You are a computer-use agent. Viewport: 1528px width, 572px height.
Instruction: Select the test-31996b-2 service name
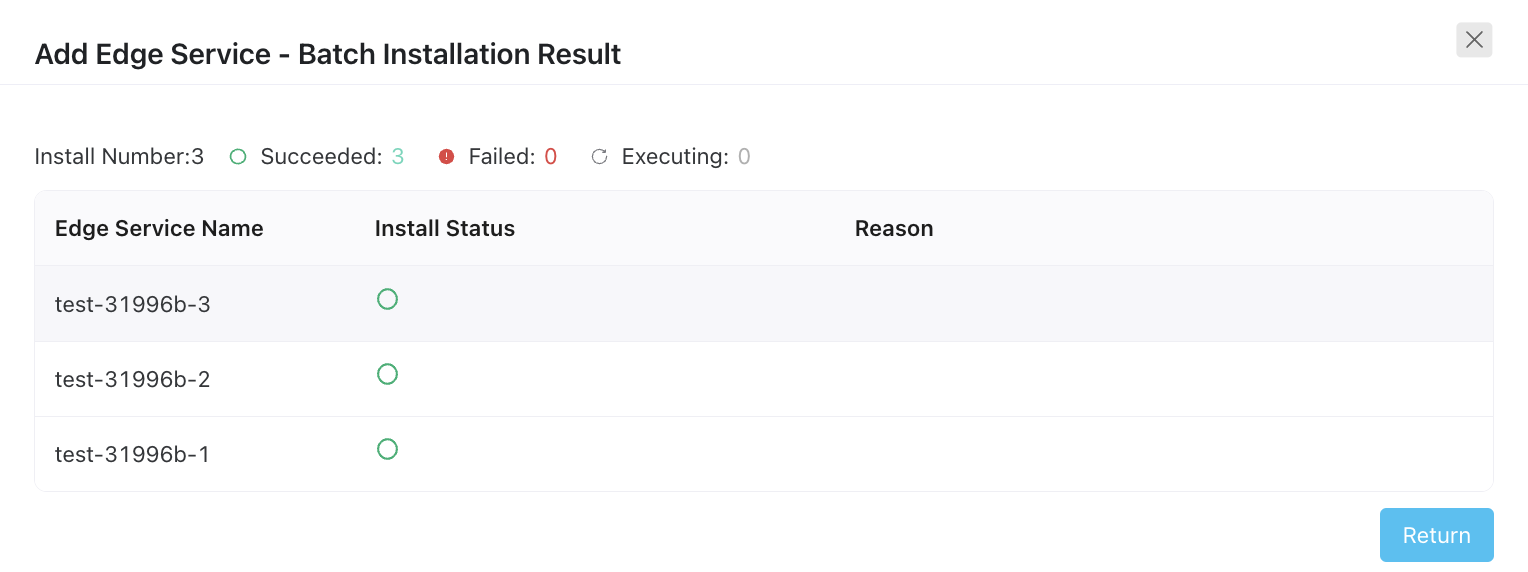tap(133, 379)
